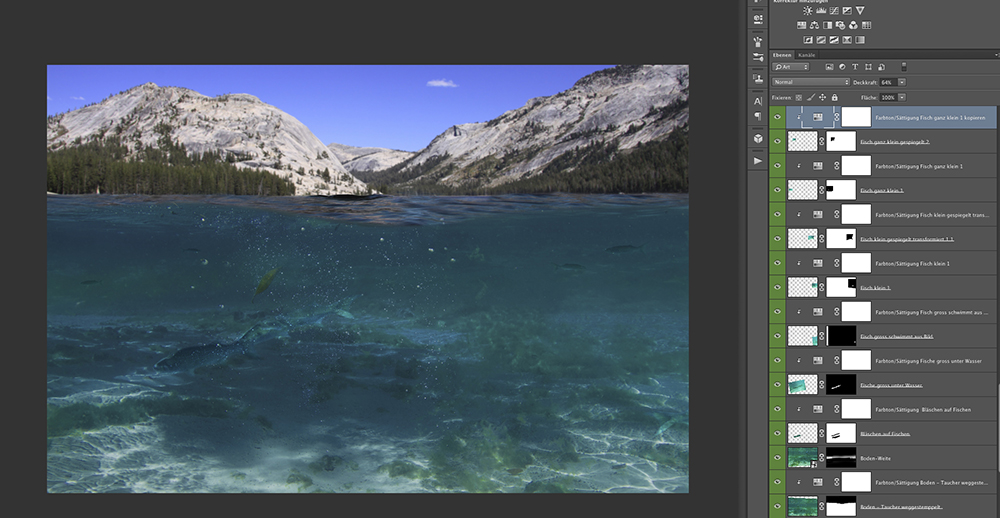Viewport: 1000px width, 518px height.
Task: Click the Deckkraft 64% opacity field
Action: 887,82
